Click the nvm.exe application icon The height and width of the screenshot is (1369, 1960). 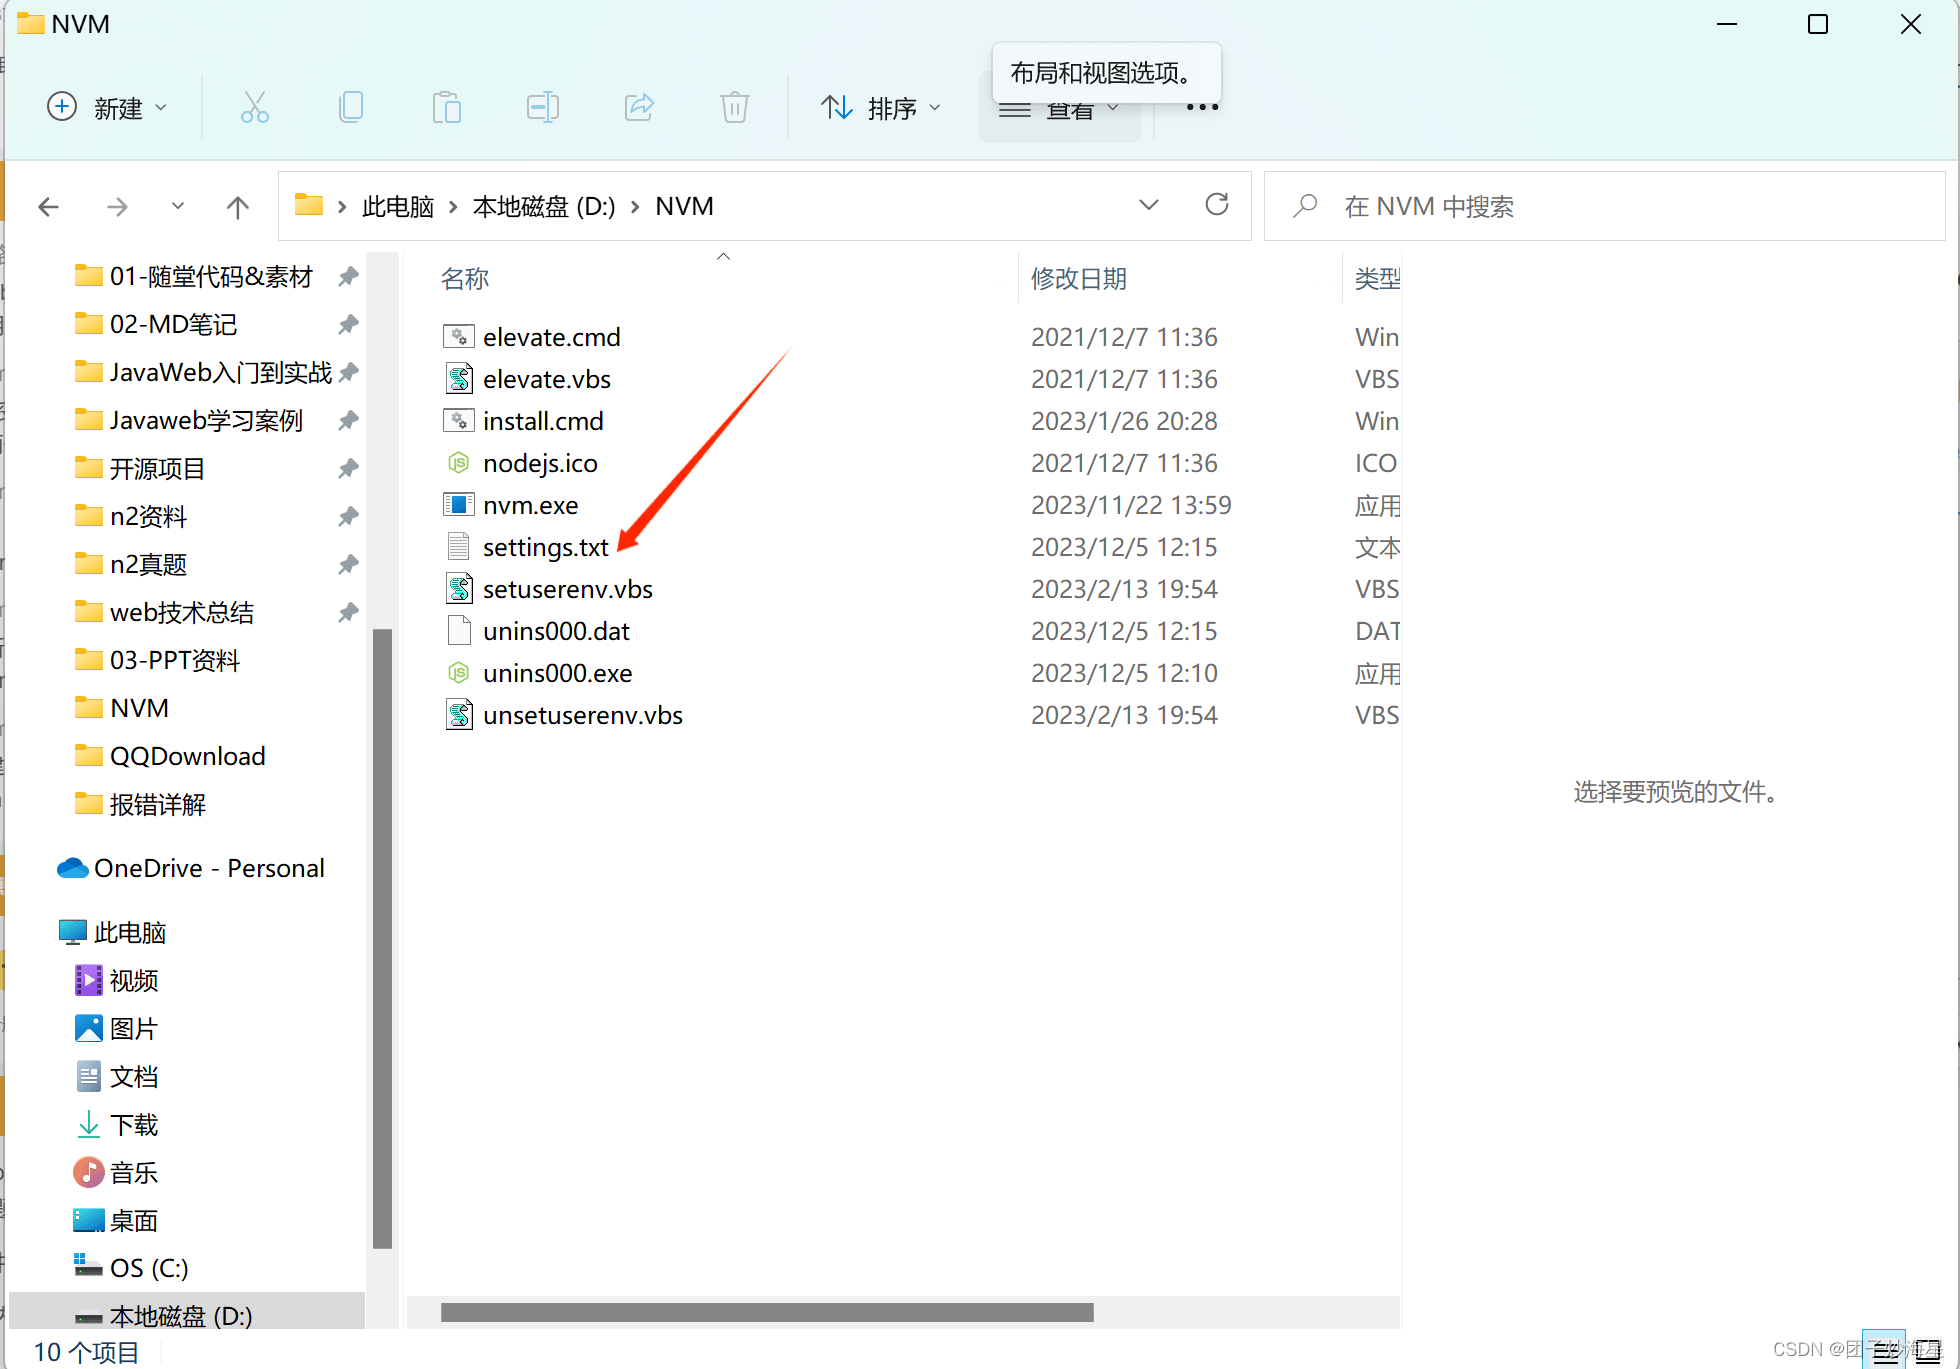tap(458, 505)
